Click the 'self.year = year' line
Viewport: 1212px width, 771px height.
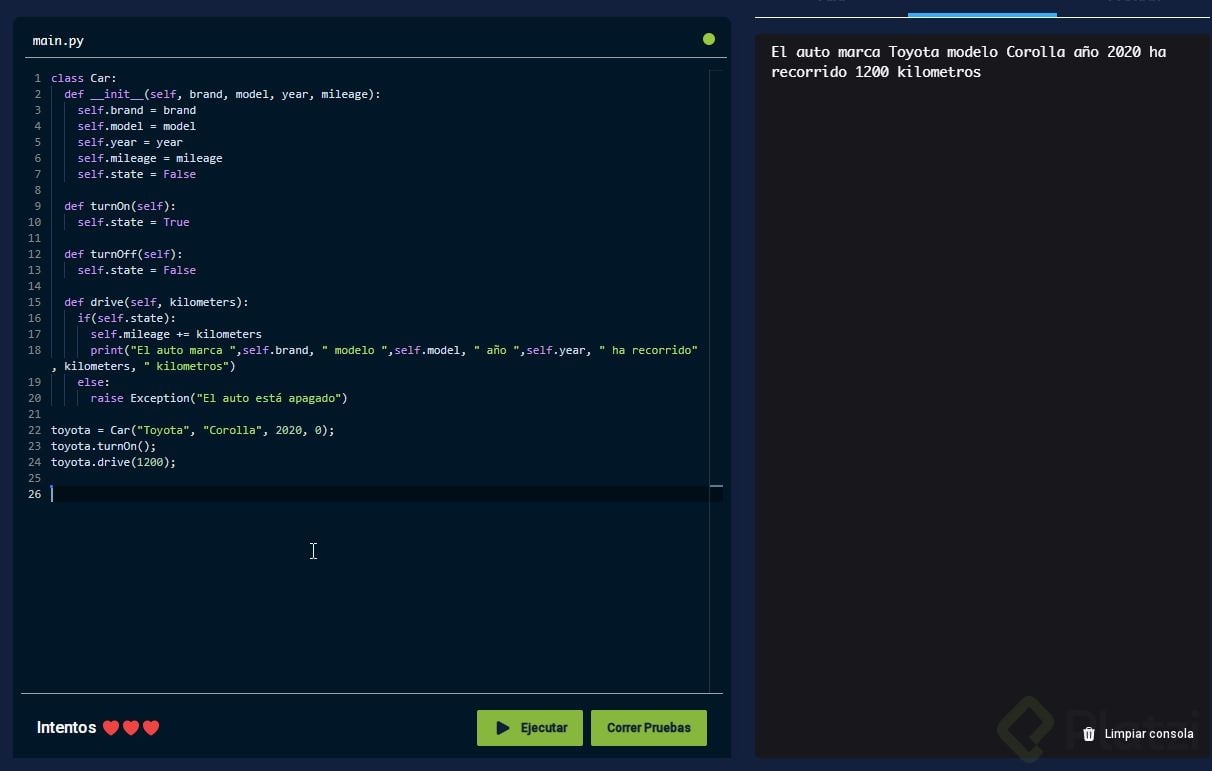[x=130, y=142]
